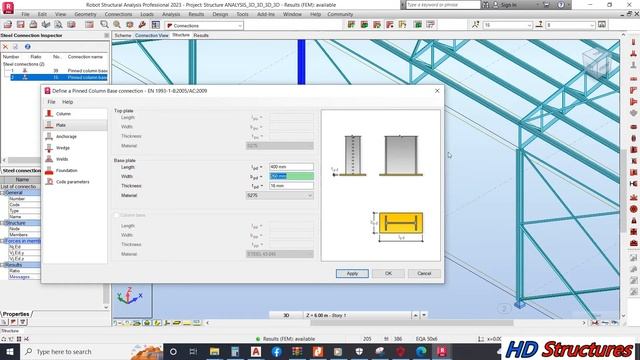
Task: Switch to the Connection View tab
Action: click(x=151, y=36)
